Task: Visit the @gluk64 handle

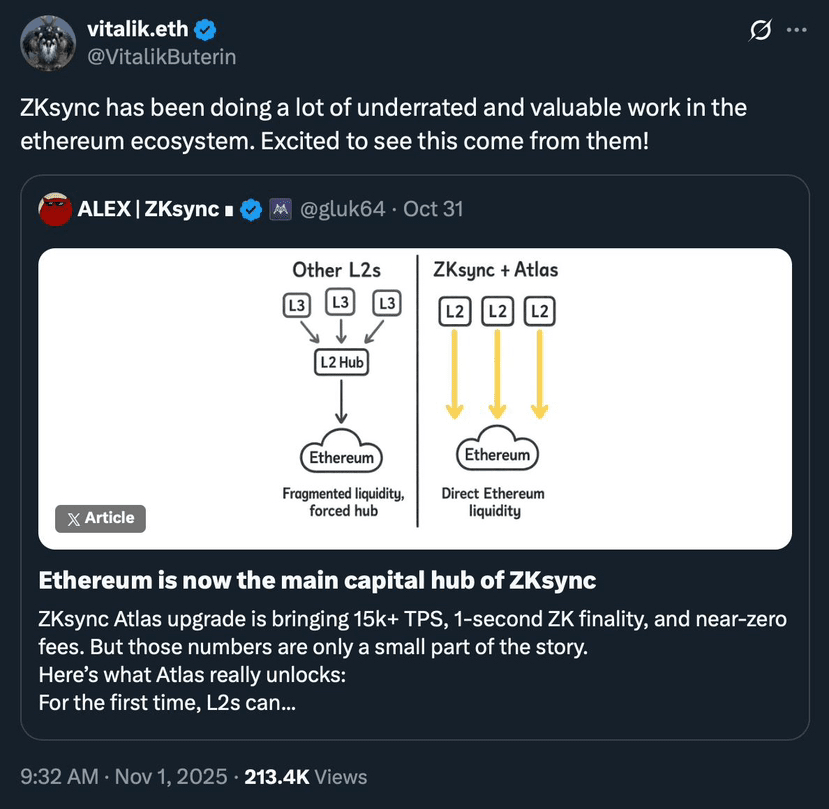Action: coord(343,210)
